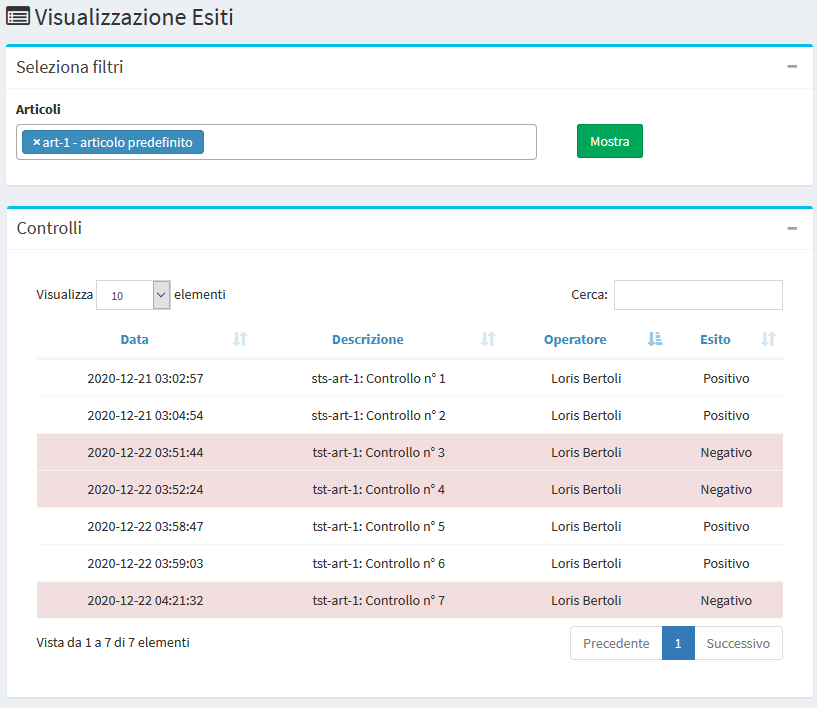Toggle the Operatore column sort icon
Image resolution: width=817 pixels, height=708 pixels.
655,339
